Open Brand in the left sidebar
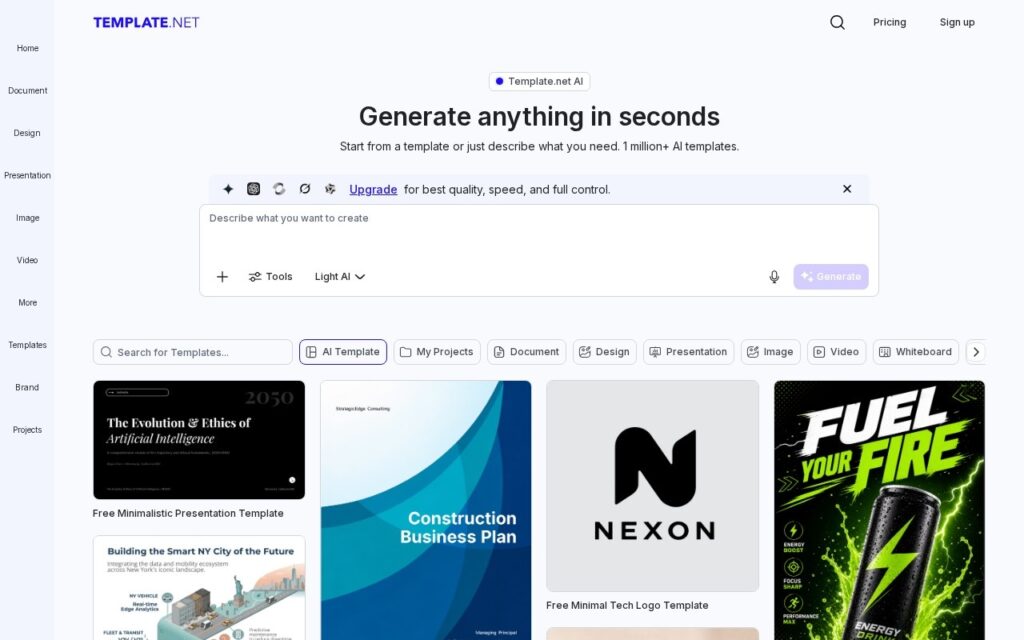 tap(27, 388)
